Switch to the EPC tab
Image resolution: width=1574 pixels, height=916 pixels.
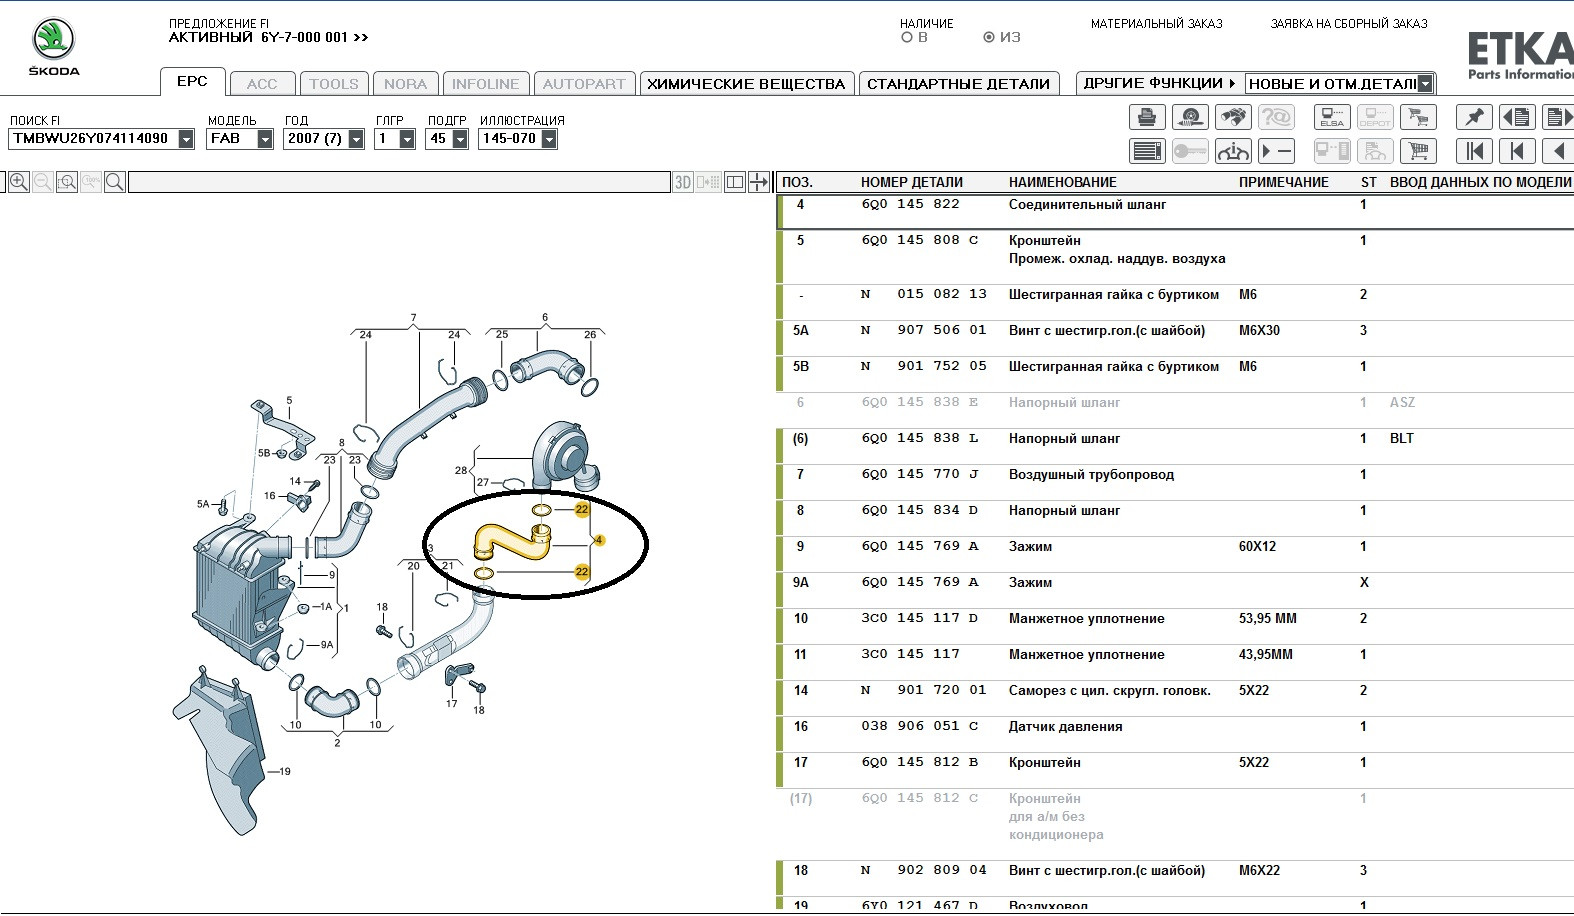192,82
